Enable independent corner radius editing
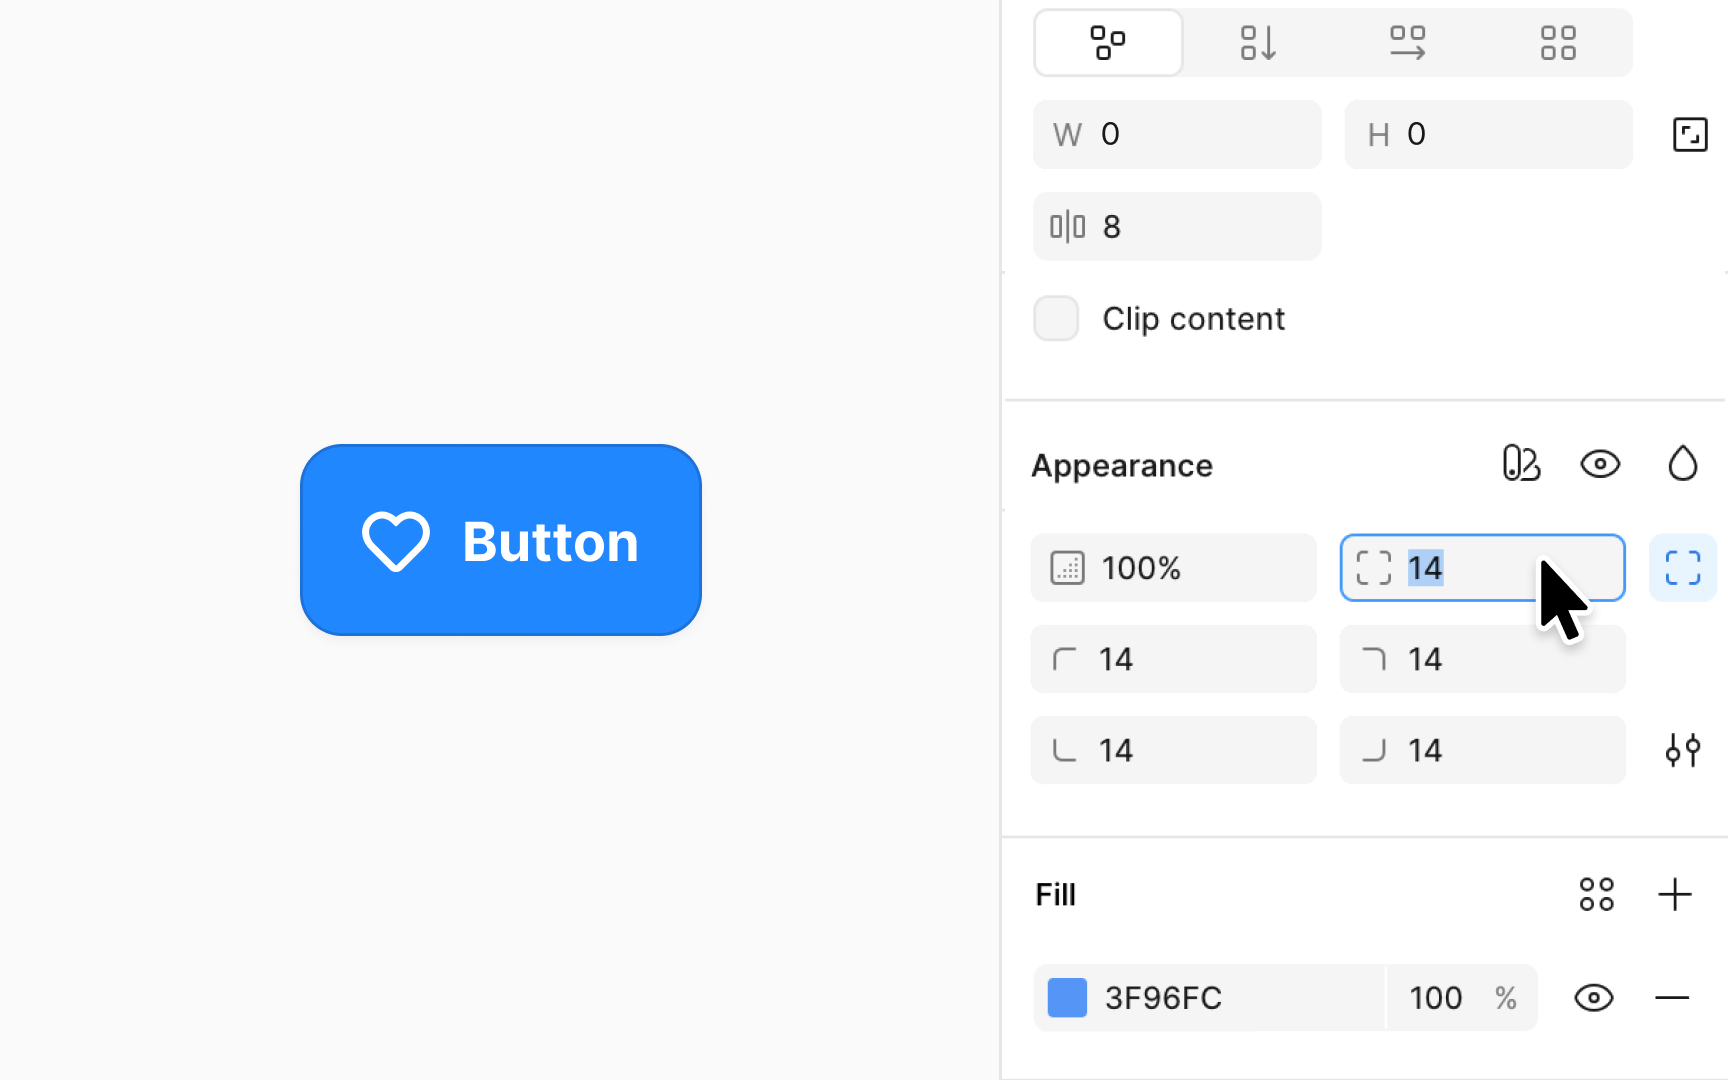1728x1080 pixels. [x=1682, y=567]
